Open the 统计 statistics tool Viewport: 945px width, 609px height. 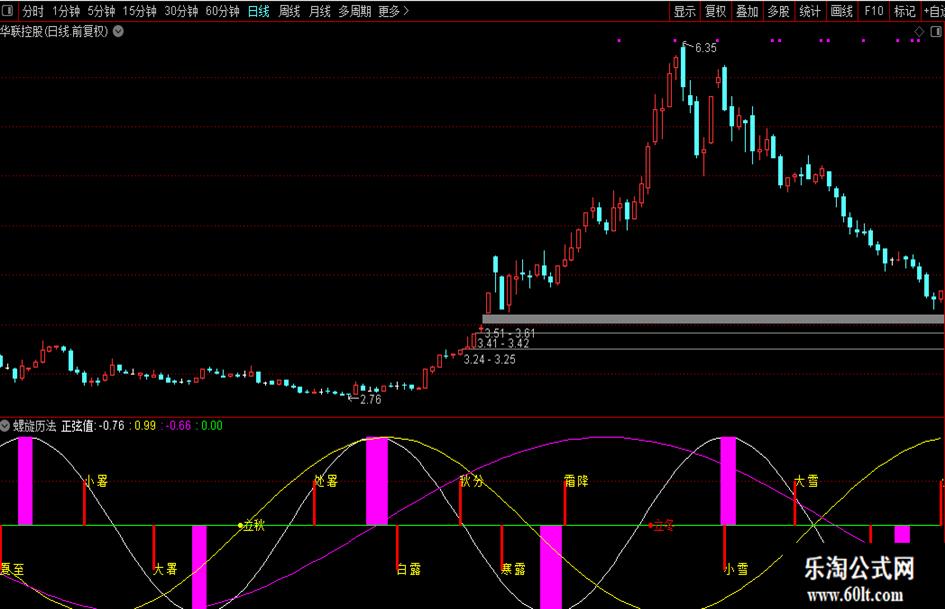tap(810, 11)
